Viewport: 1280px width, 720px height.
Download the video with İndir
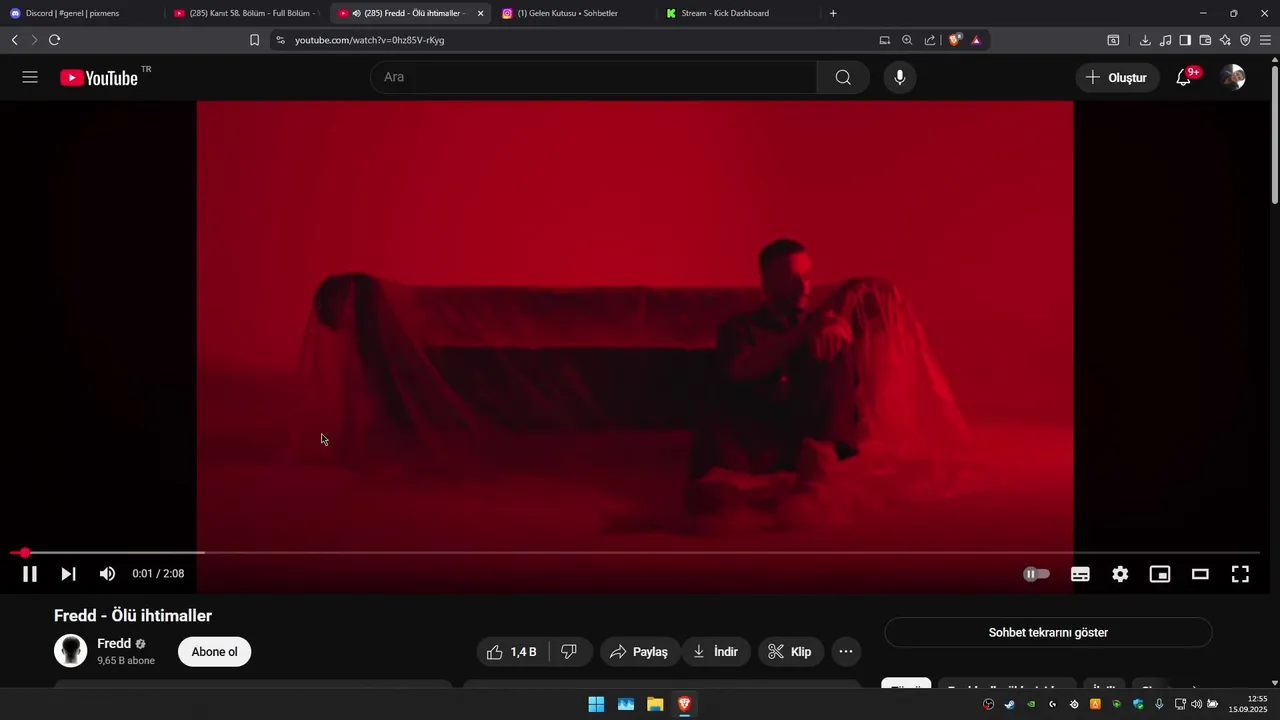point(716,651)
